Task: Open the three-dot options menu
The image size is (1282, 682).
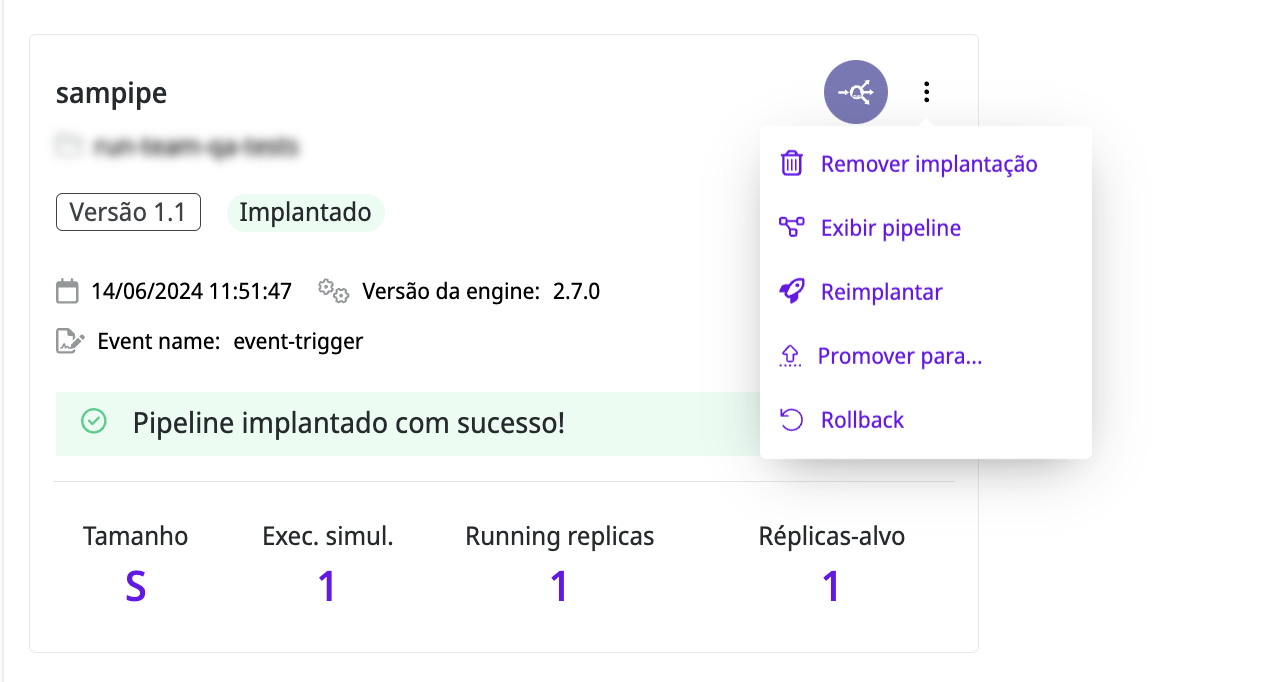Action: [x=927, y=93]
